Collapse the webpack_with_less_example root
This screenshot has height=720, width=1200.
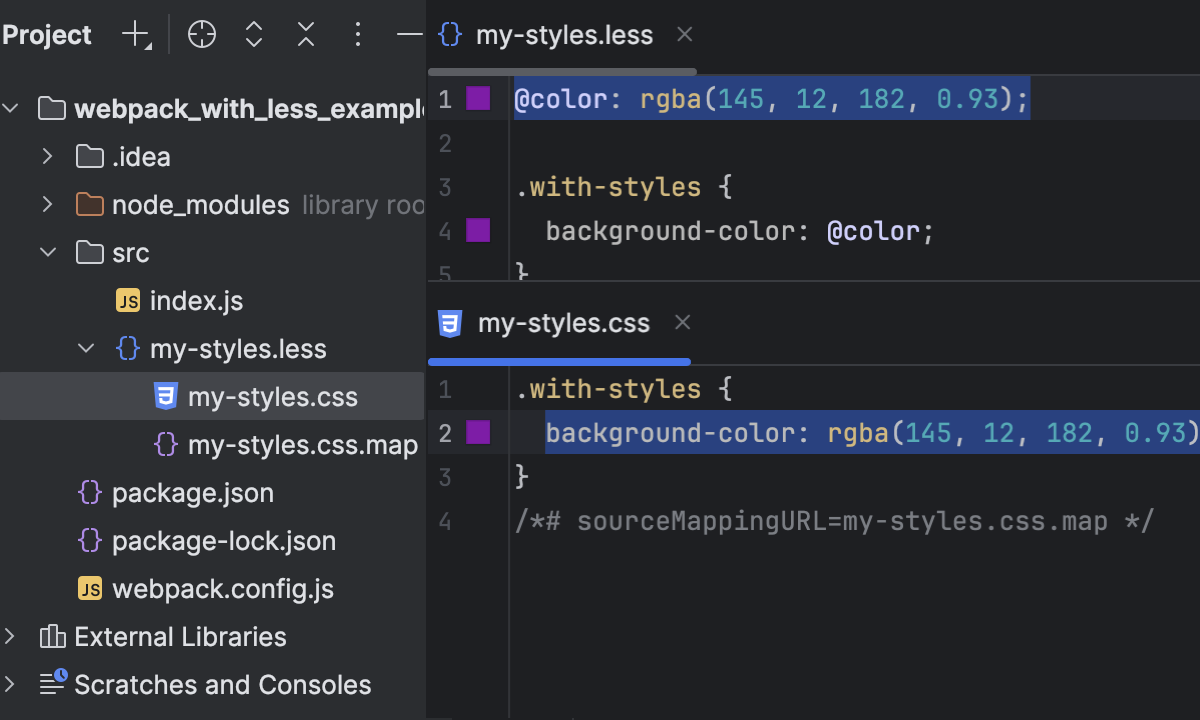pyautogui.click(x=10, y=108)
